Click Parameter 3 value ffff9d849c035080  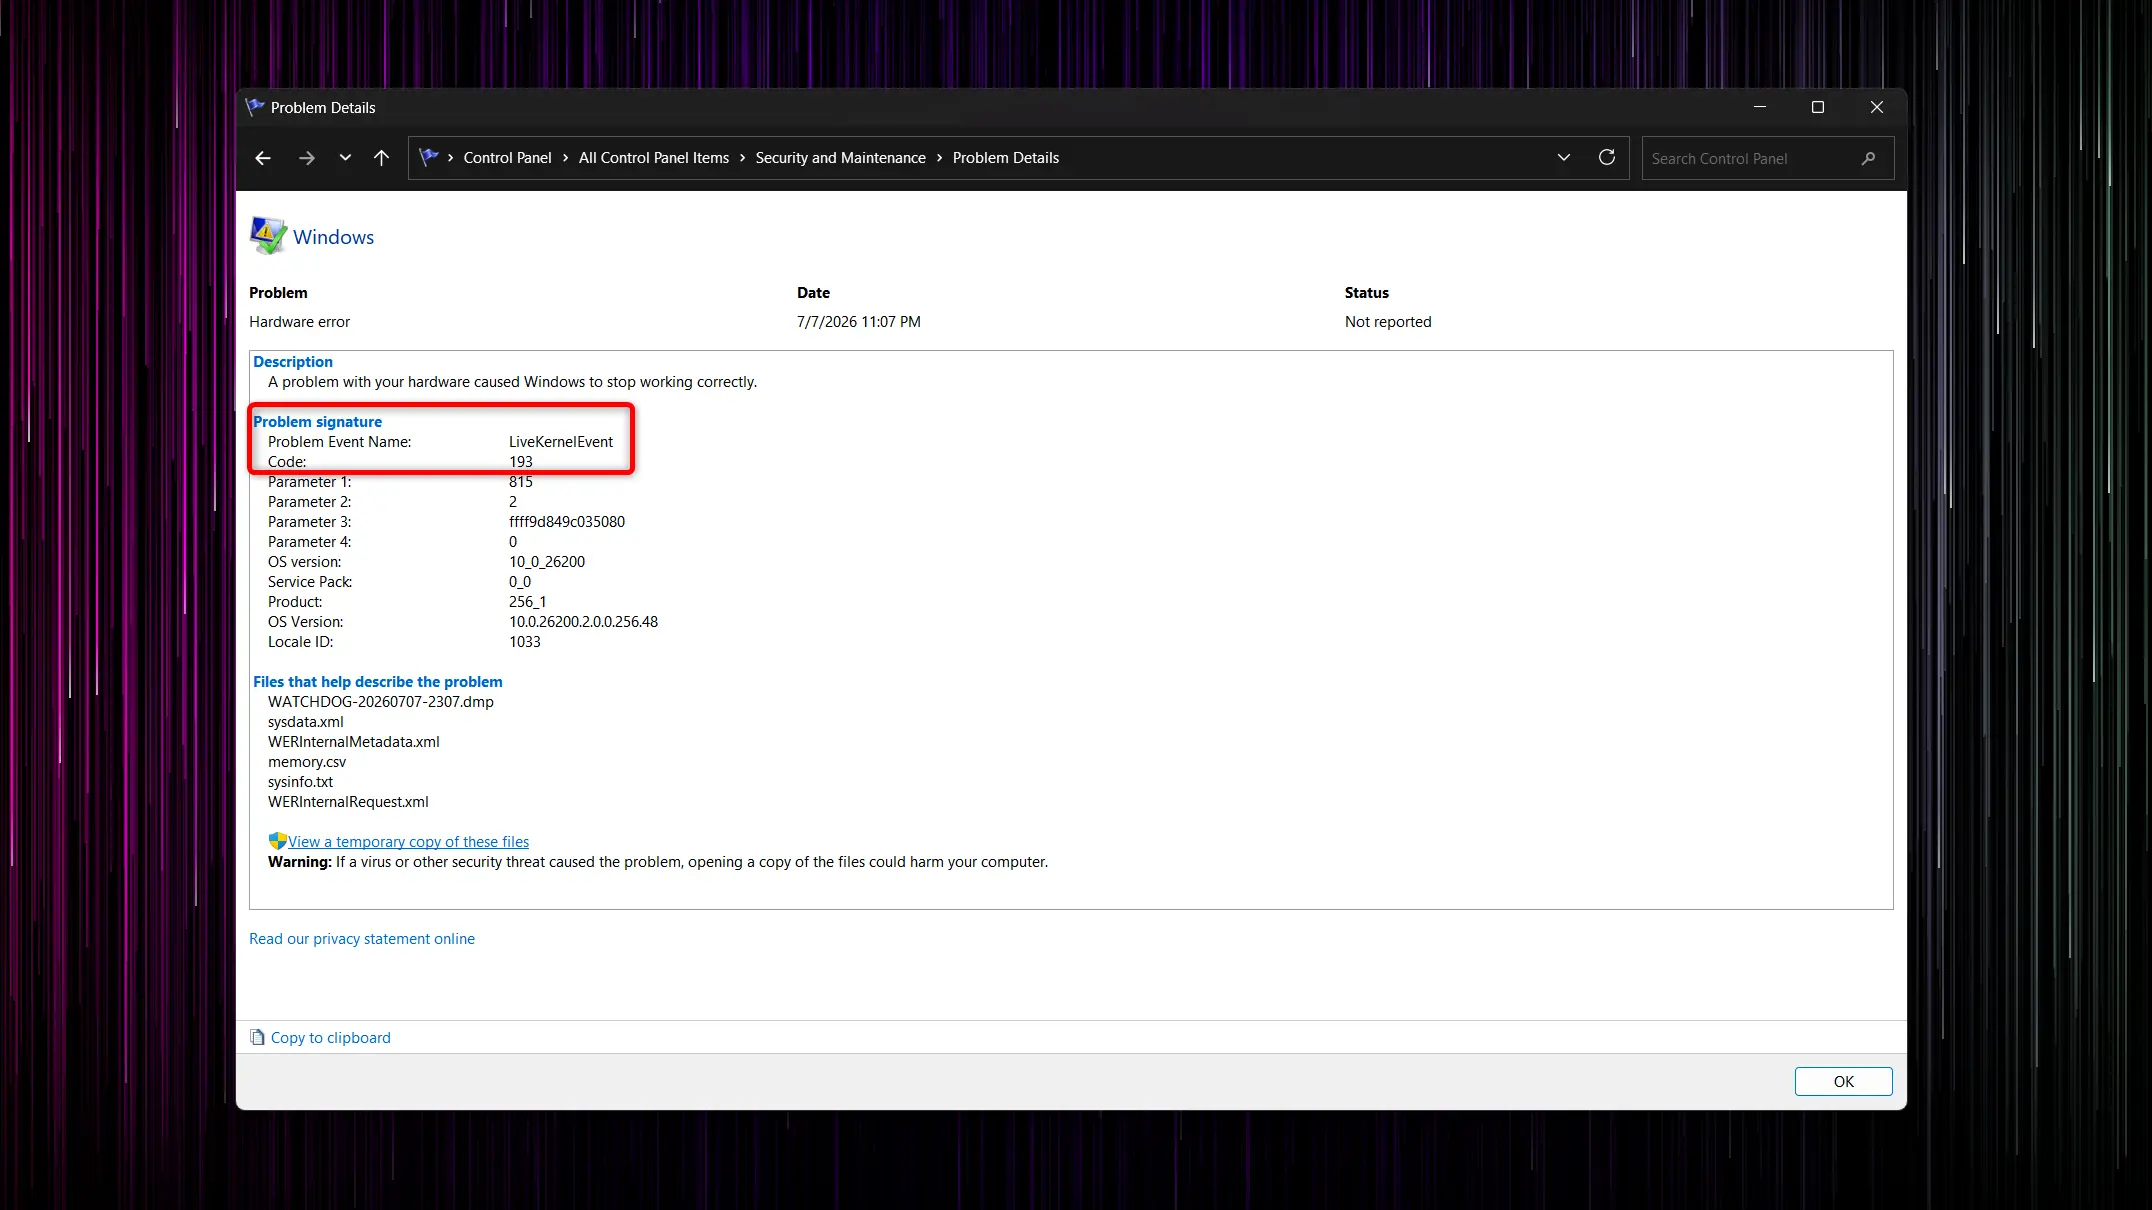pos(567,522)
